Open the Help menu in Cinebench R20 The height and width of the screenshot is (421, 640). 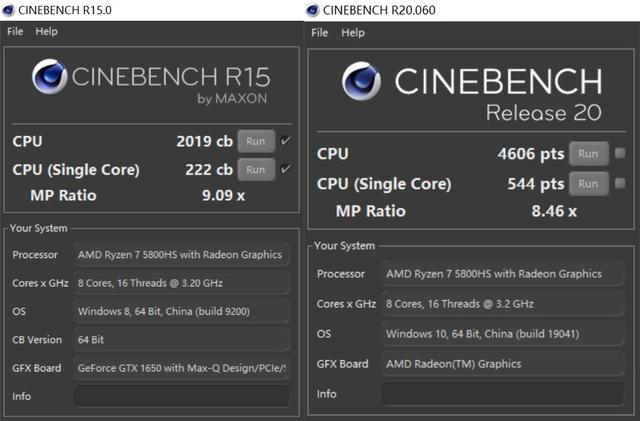[x=353, y=32]
